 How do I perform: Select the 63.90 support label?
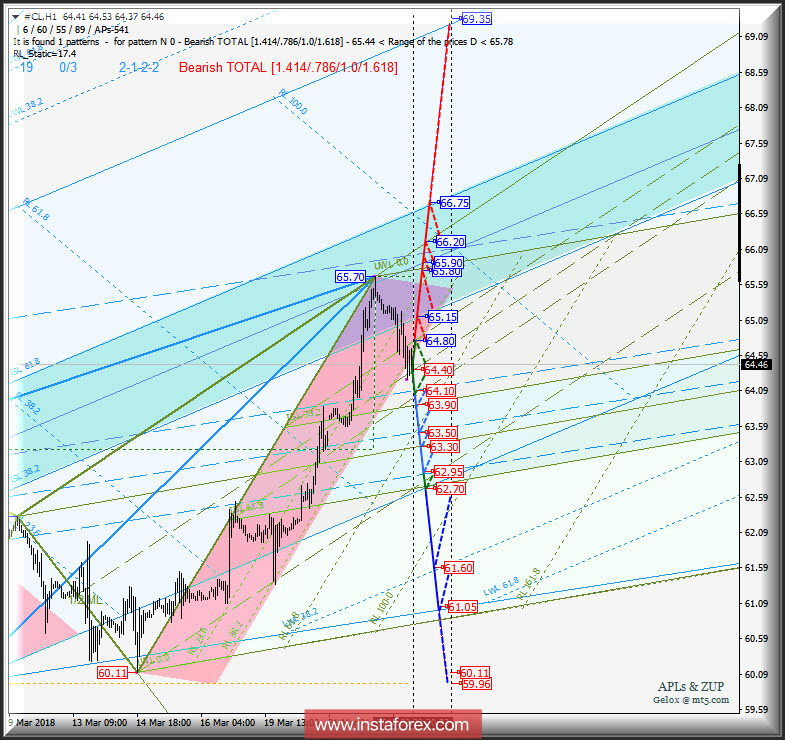(x=443, y=405)
